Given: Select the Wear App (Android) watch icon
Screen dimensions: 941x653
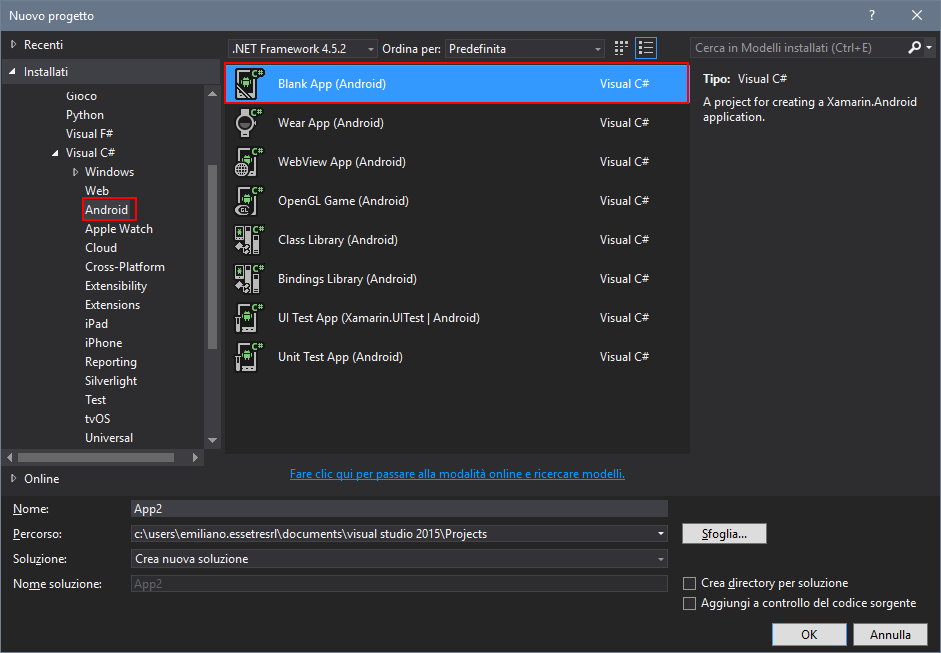Looking at the screenshot, I should click(249, 123).
